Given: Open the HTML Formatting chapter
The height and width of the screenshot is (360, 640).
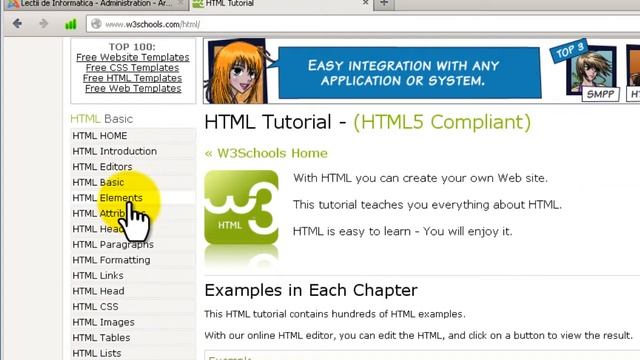Looking at the screenshot, I should tap(133, 260).
